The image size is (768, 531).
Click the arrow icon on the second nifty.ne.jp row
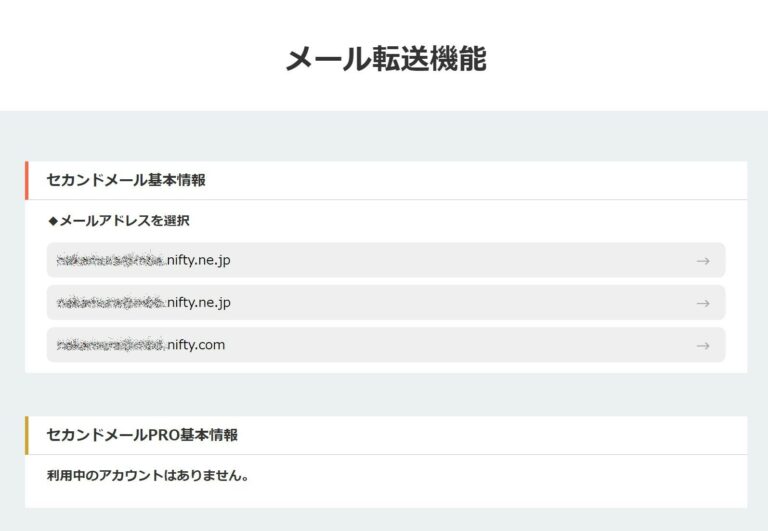(x=703, y=304)
